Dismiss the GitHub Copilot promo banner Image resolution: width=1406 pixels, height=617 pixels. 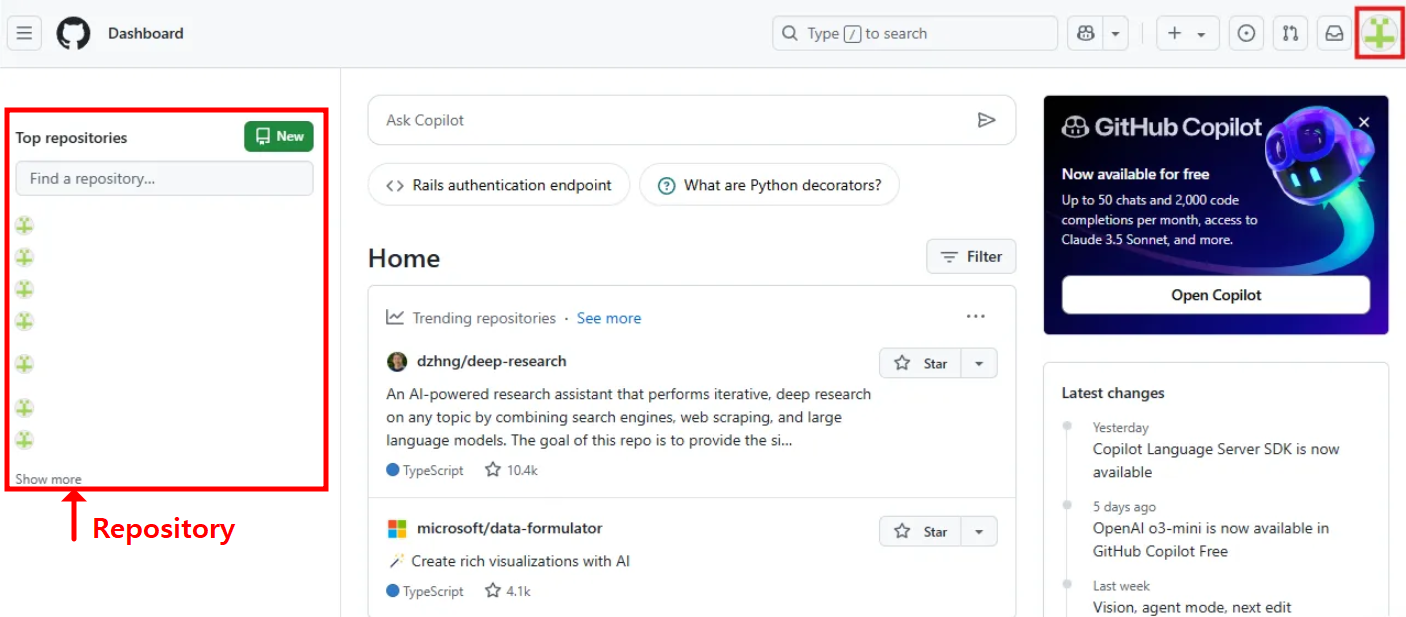pos(1364,122)
